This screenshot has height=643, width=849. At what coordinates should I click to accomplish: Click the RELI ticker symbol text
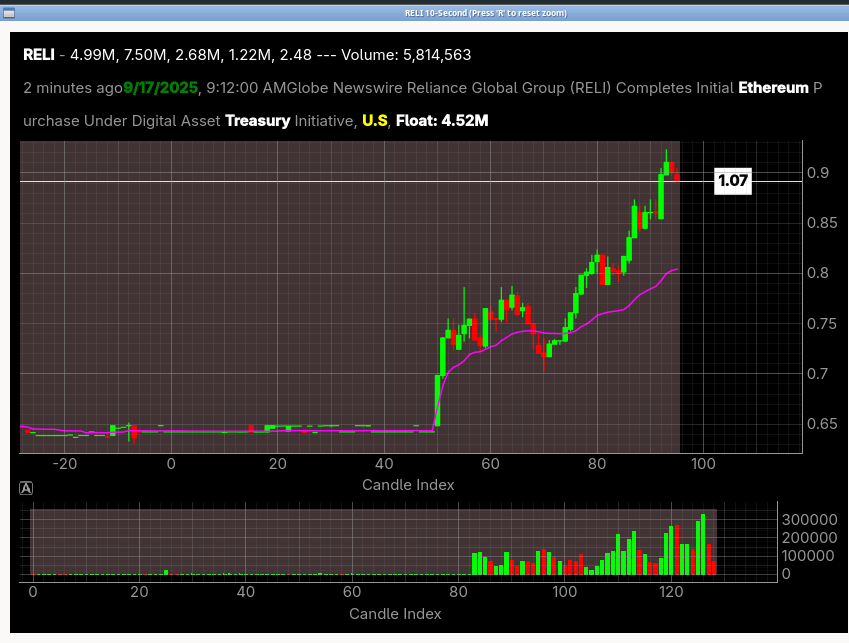38,55
